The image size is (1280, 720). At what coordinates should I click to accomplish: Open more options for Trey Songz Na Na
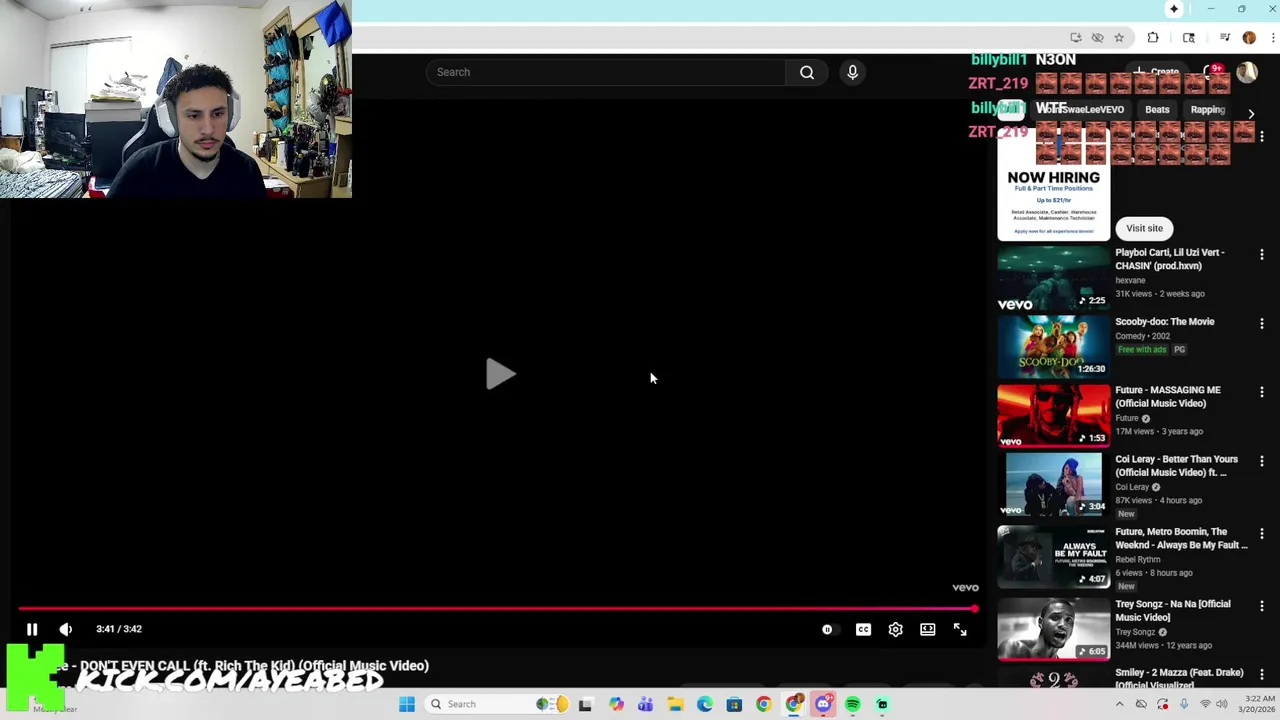pos(1262,606)
